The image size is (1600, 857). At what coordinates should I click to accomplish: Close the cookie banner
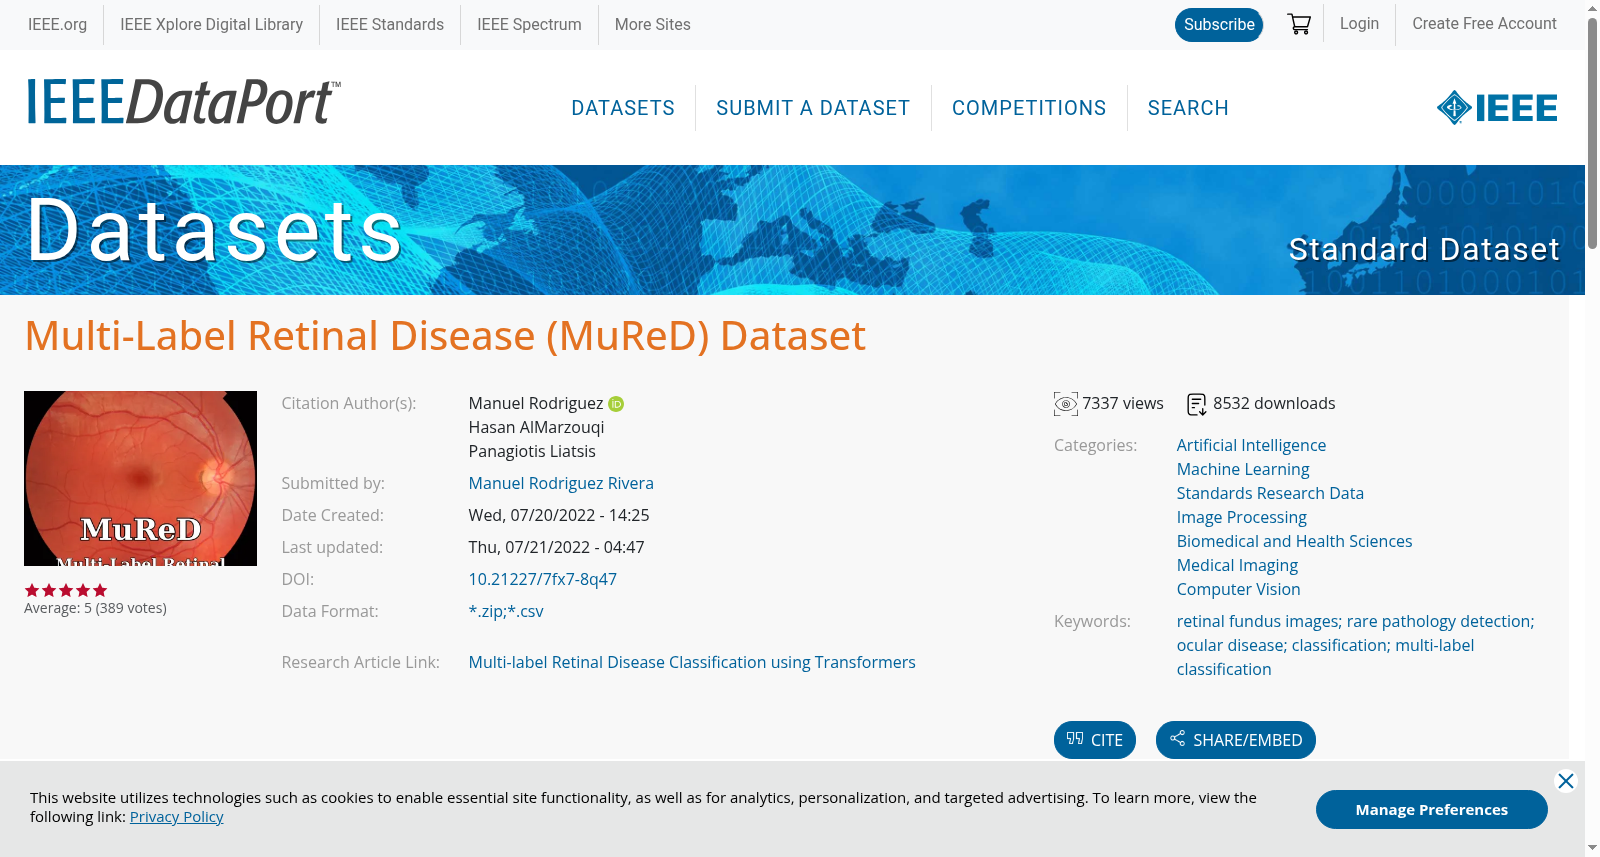click(x=1566, y=781)
